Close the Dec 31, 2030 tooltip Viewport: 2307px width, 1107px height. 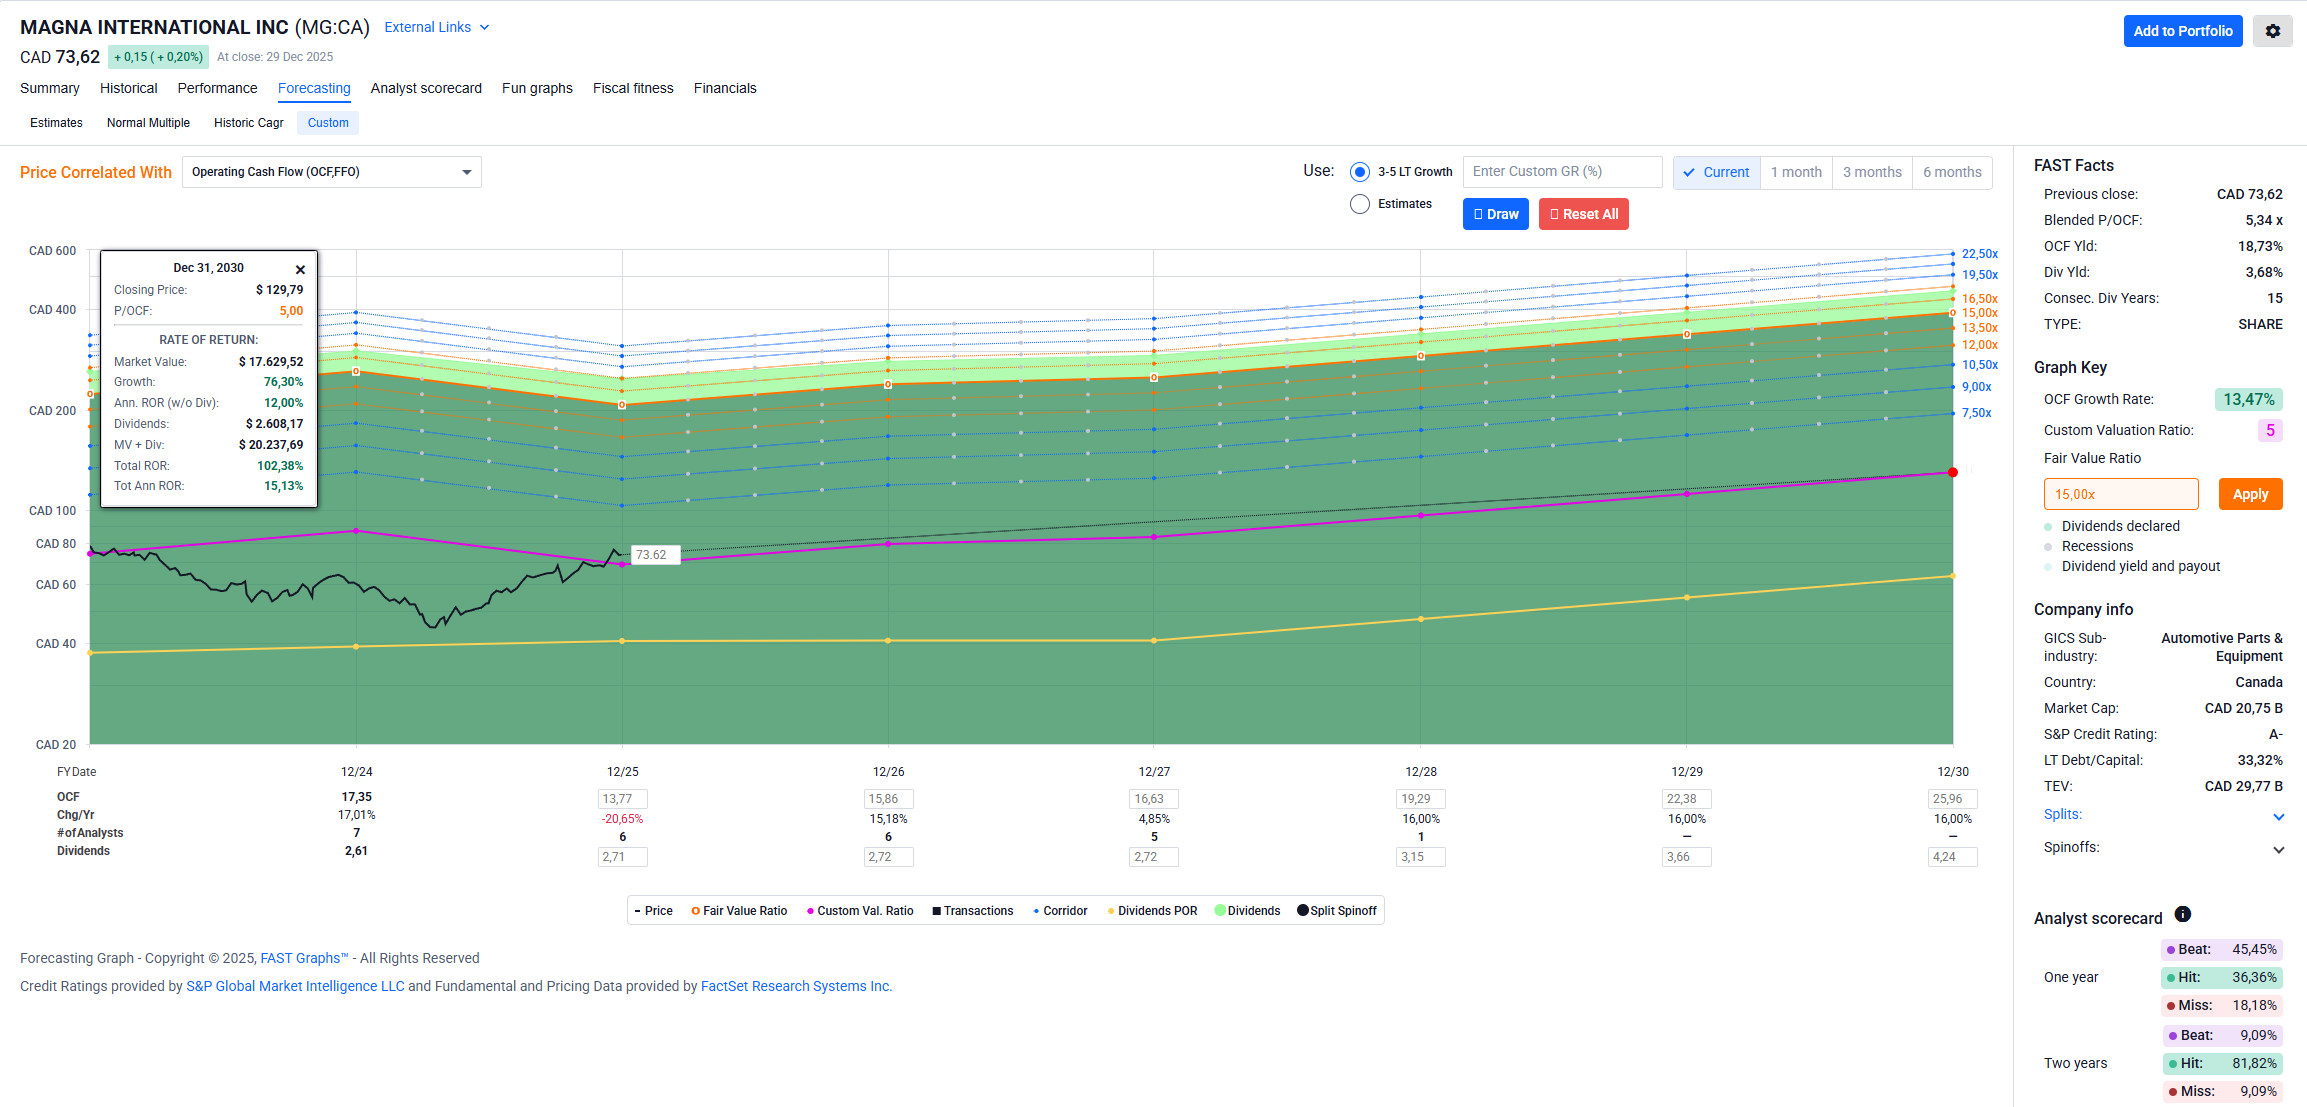pos(300,270)
